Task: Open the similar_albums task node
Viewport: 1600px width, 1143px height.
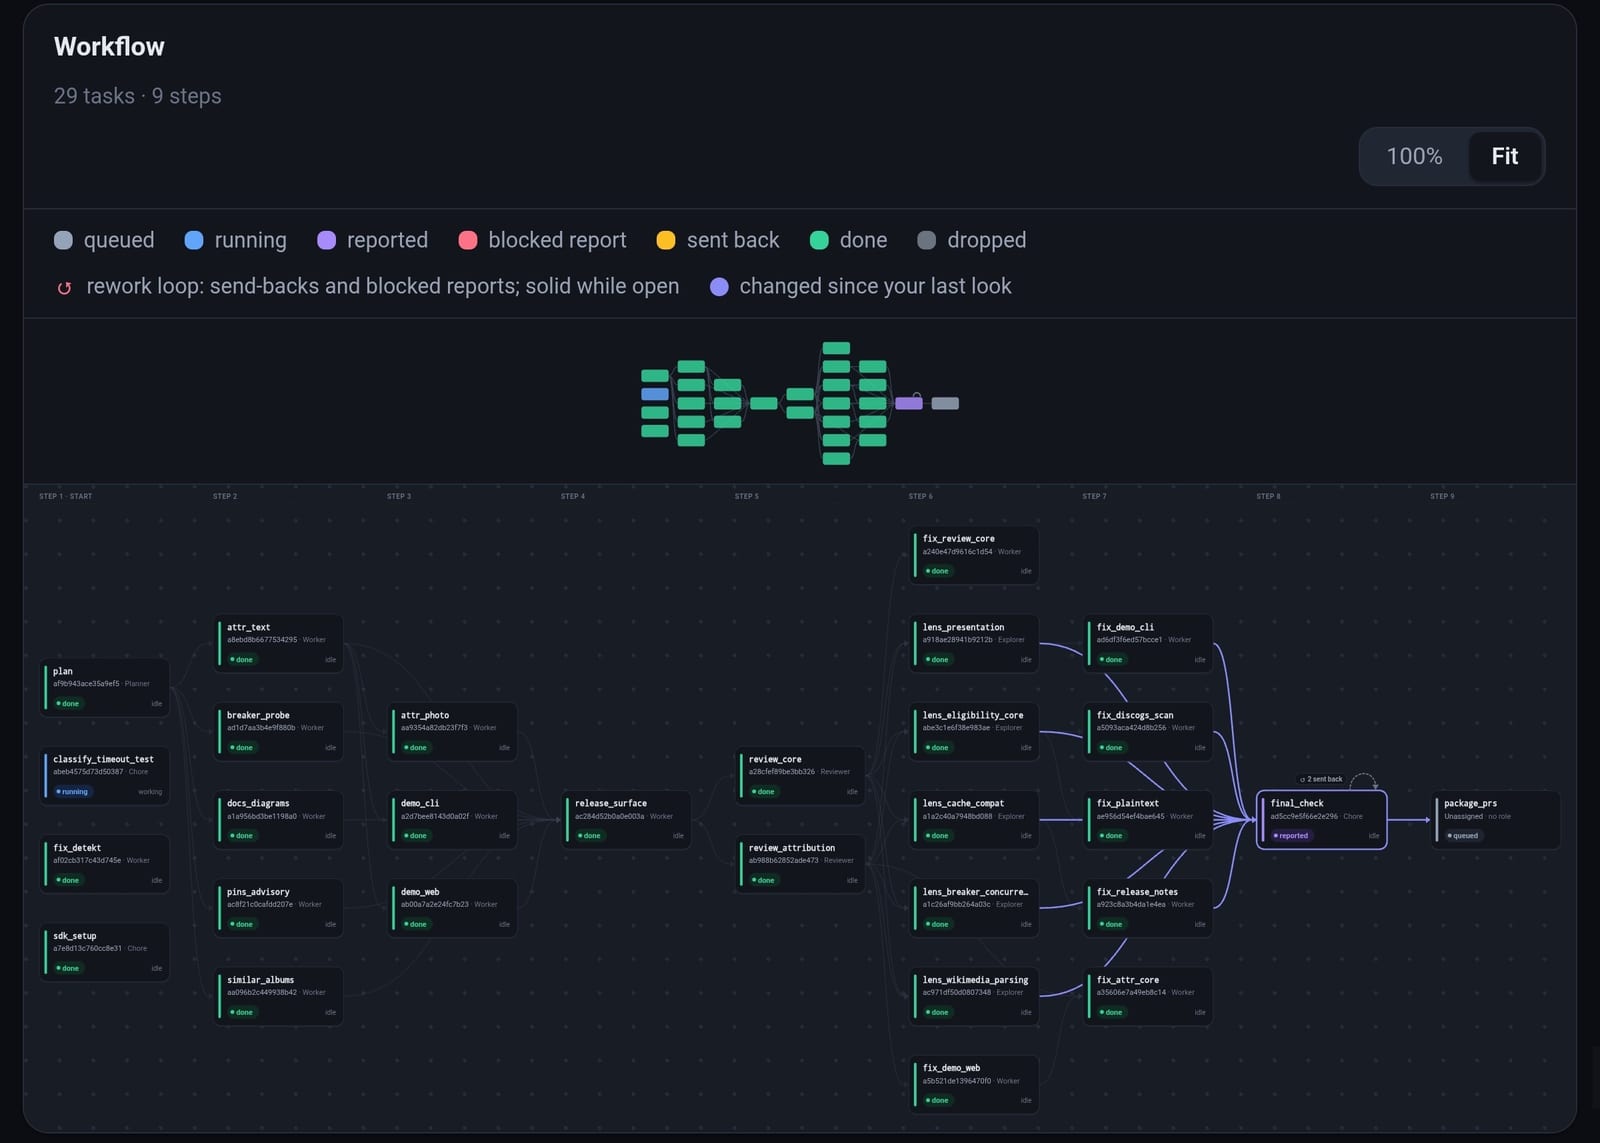Action: (279, 996)
